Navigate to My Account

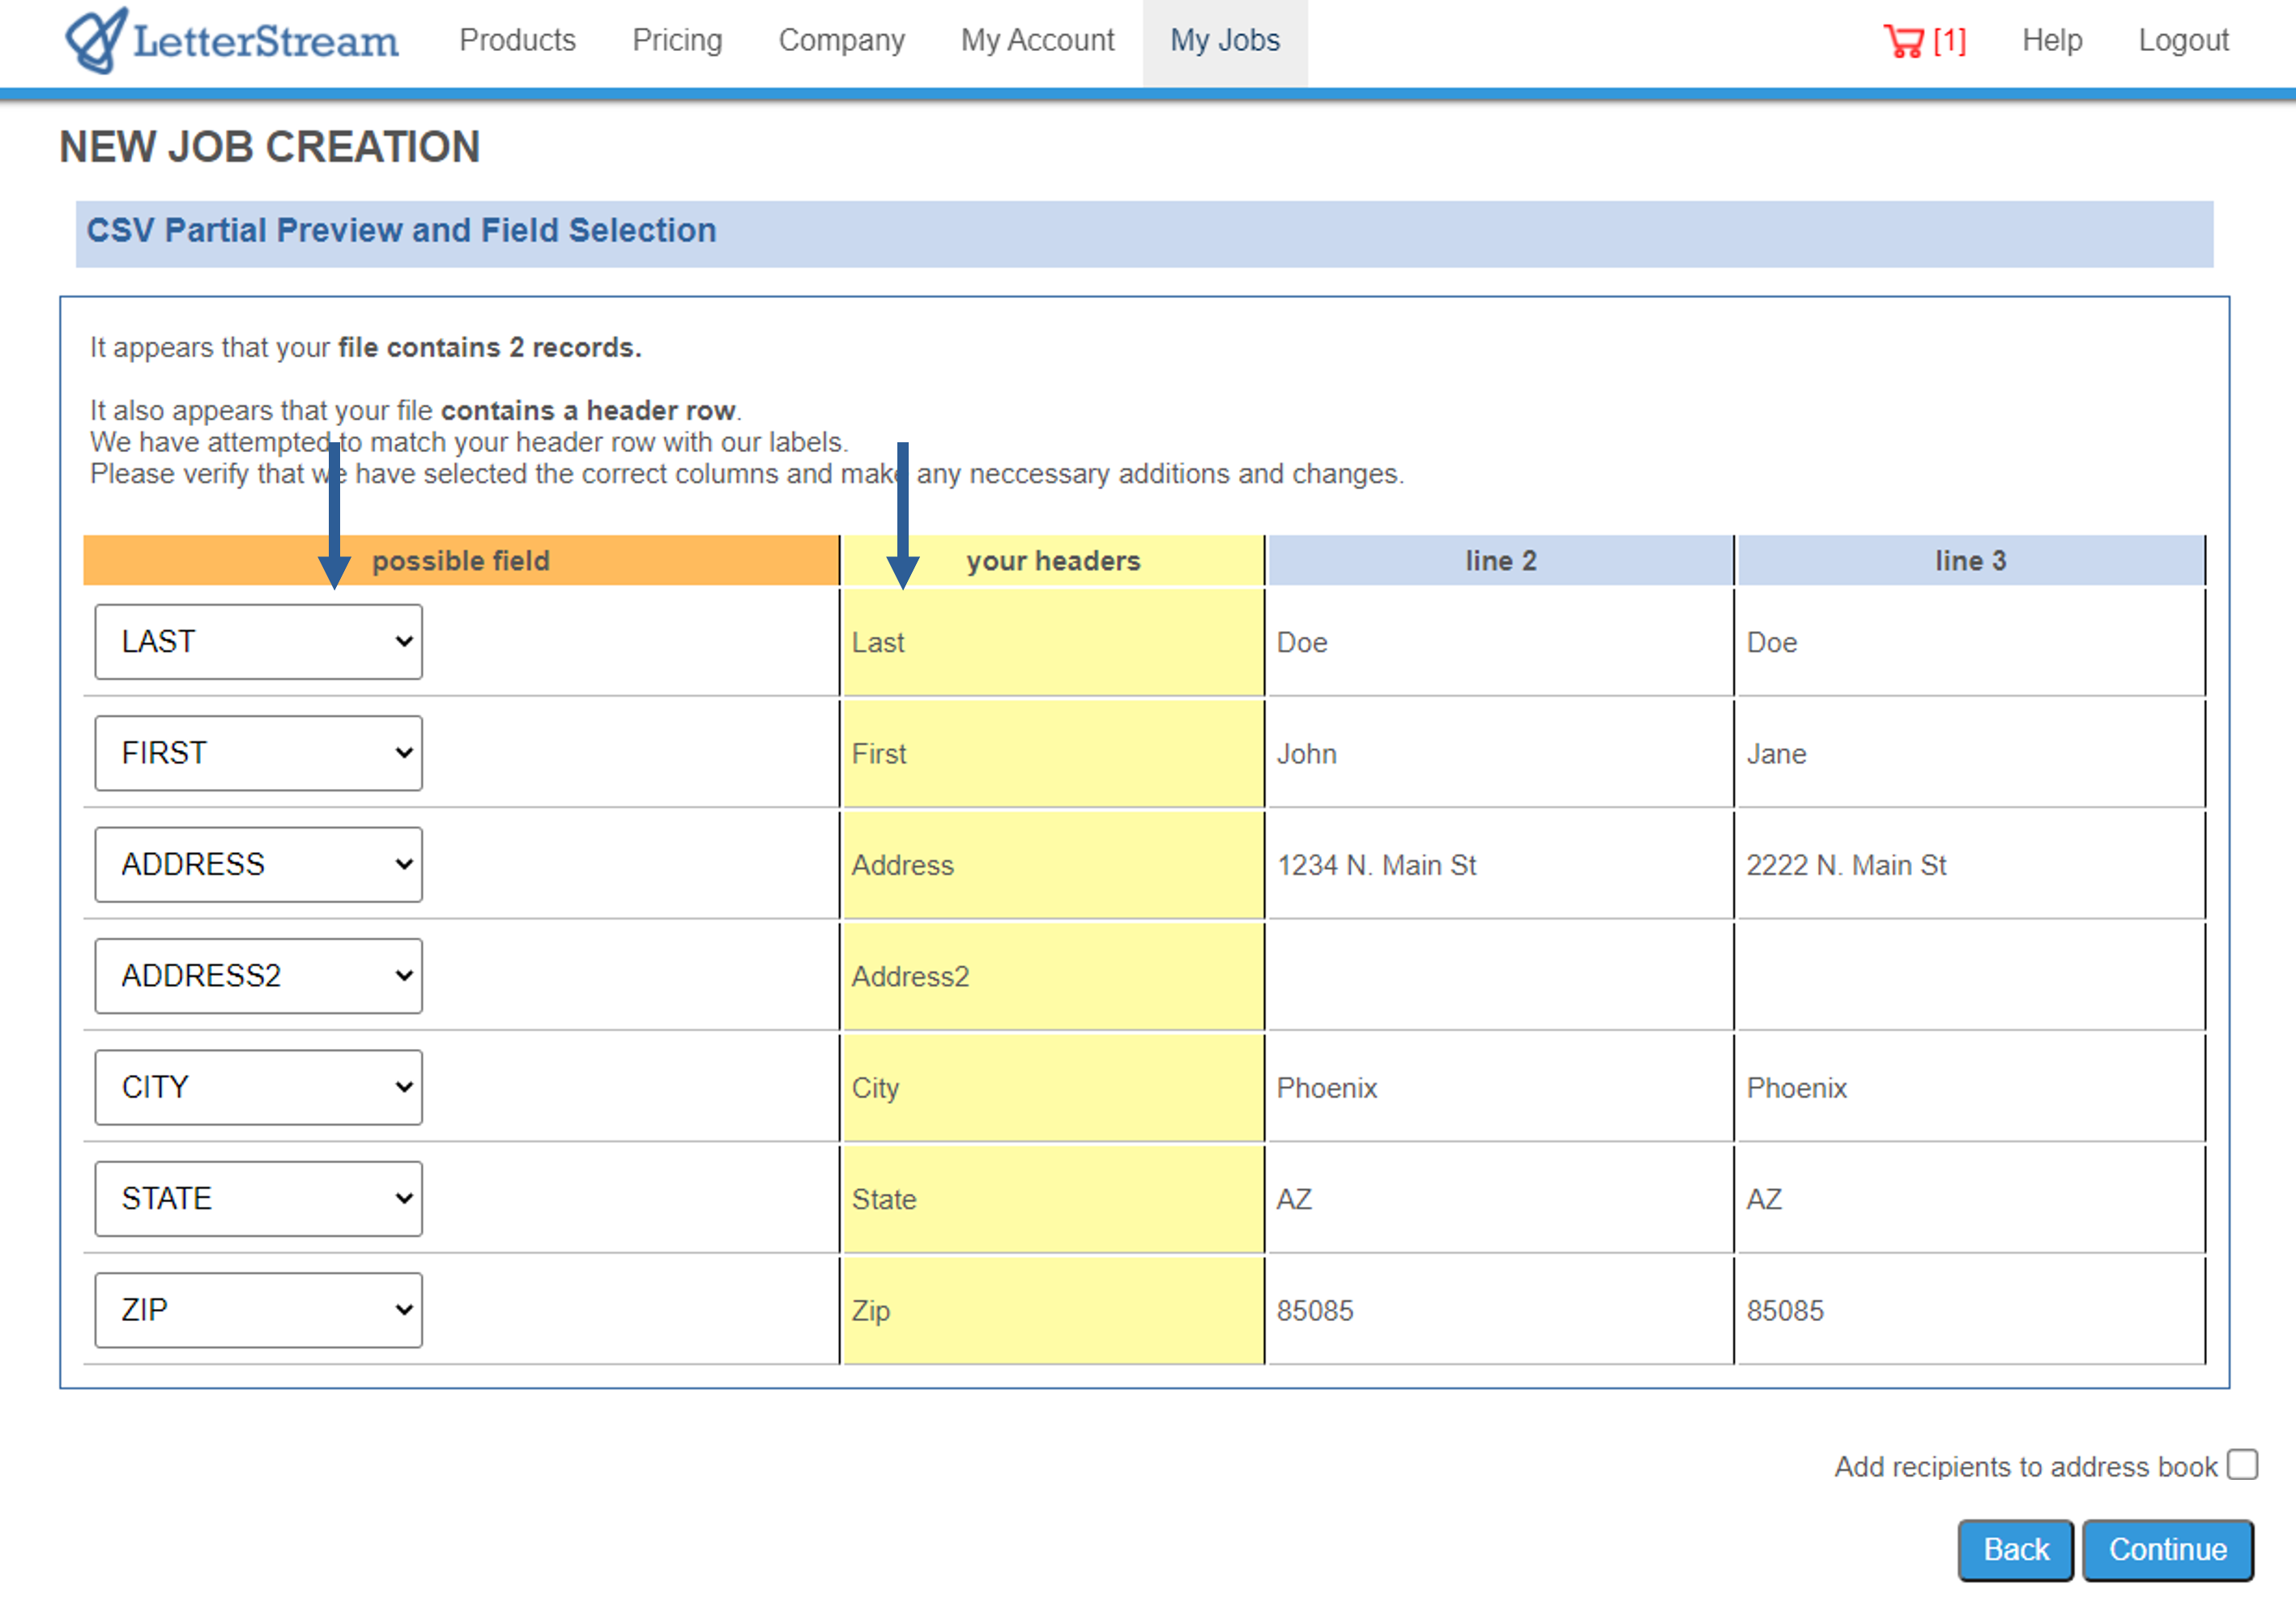(x=1037, y=40)
